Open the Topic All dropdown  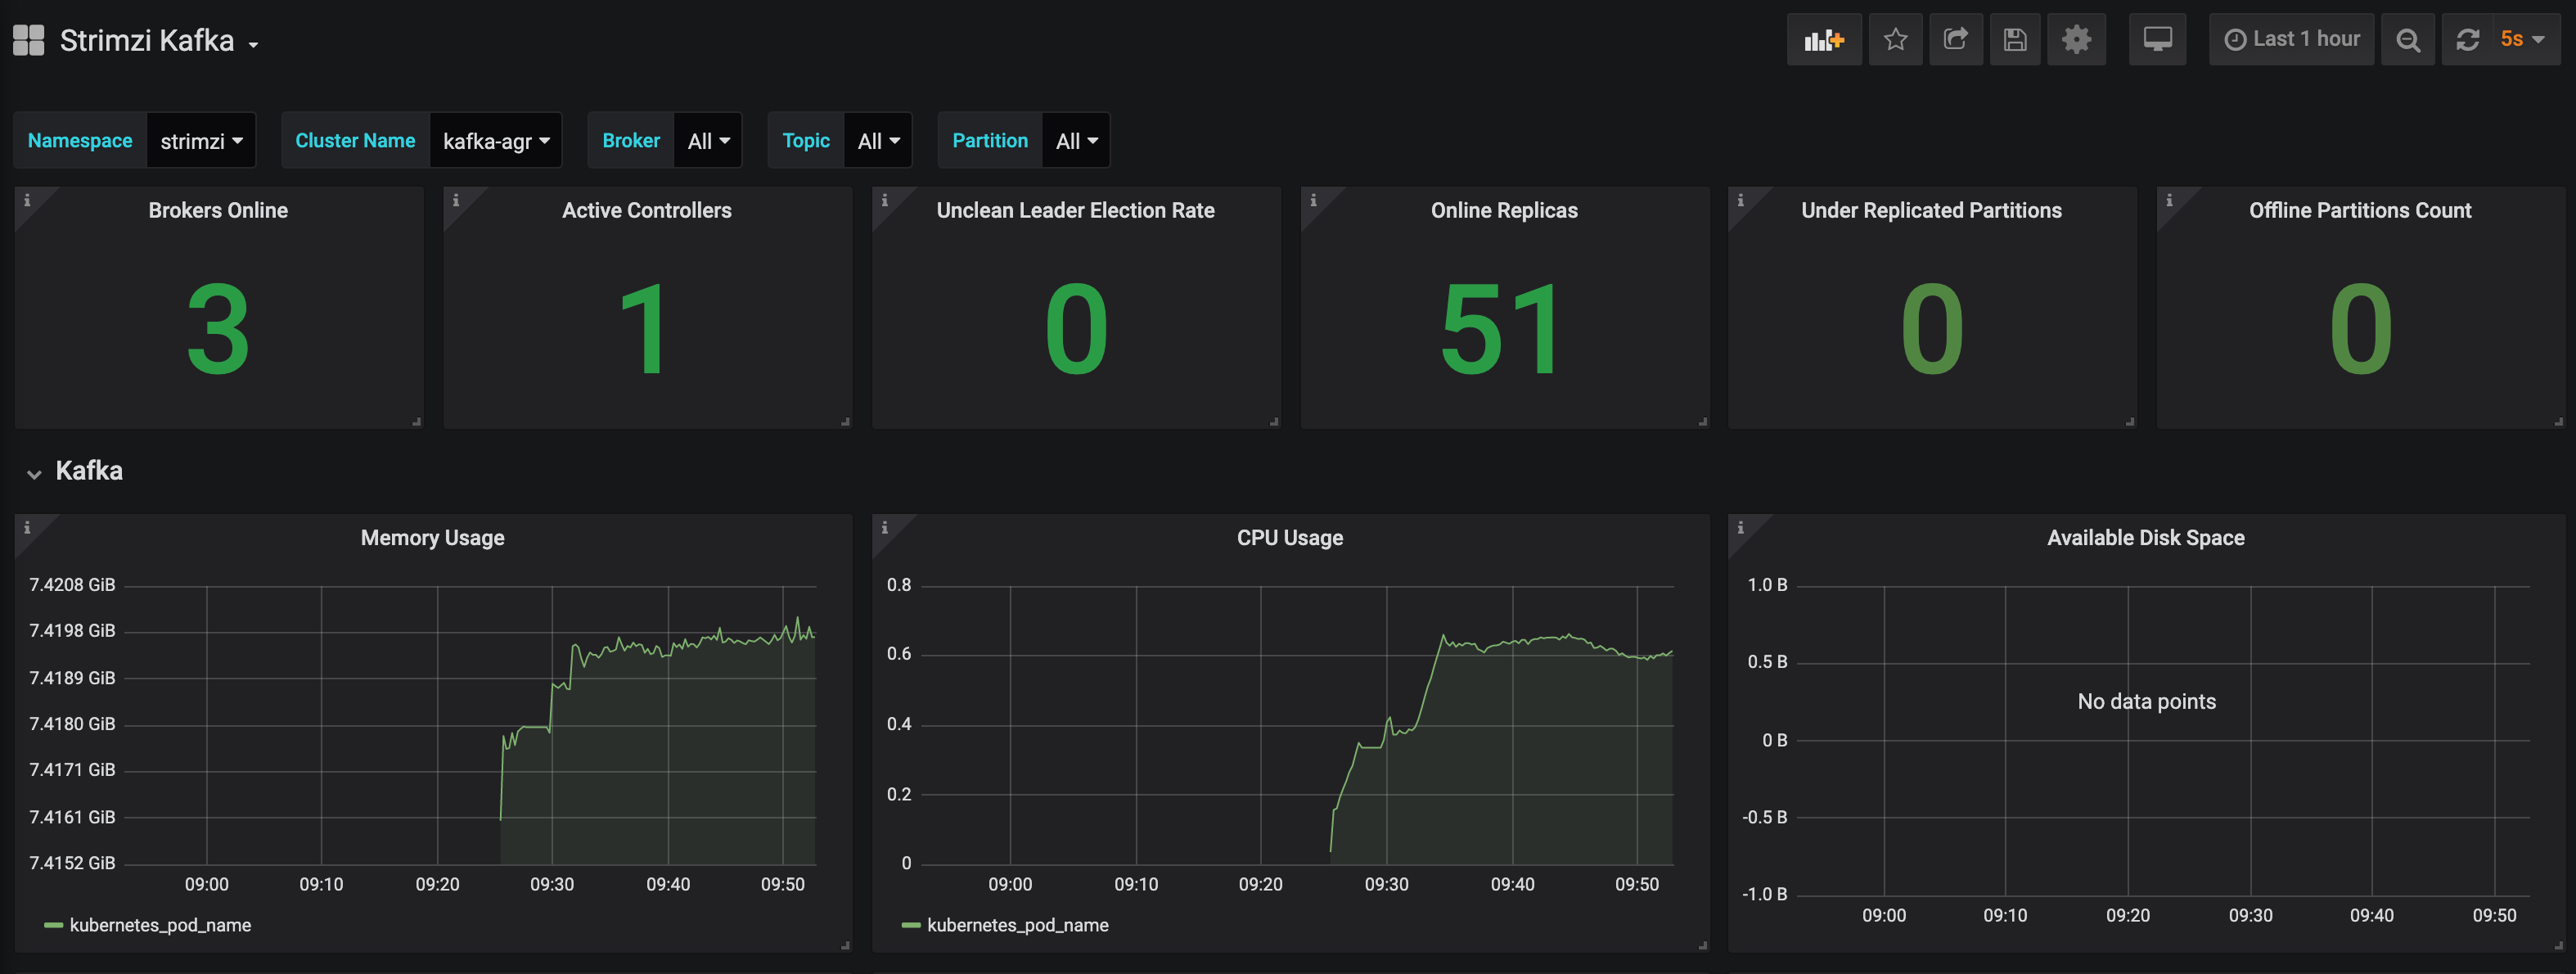878,141
